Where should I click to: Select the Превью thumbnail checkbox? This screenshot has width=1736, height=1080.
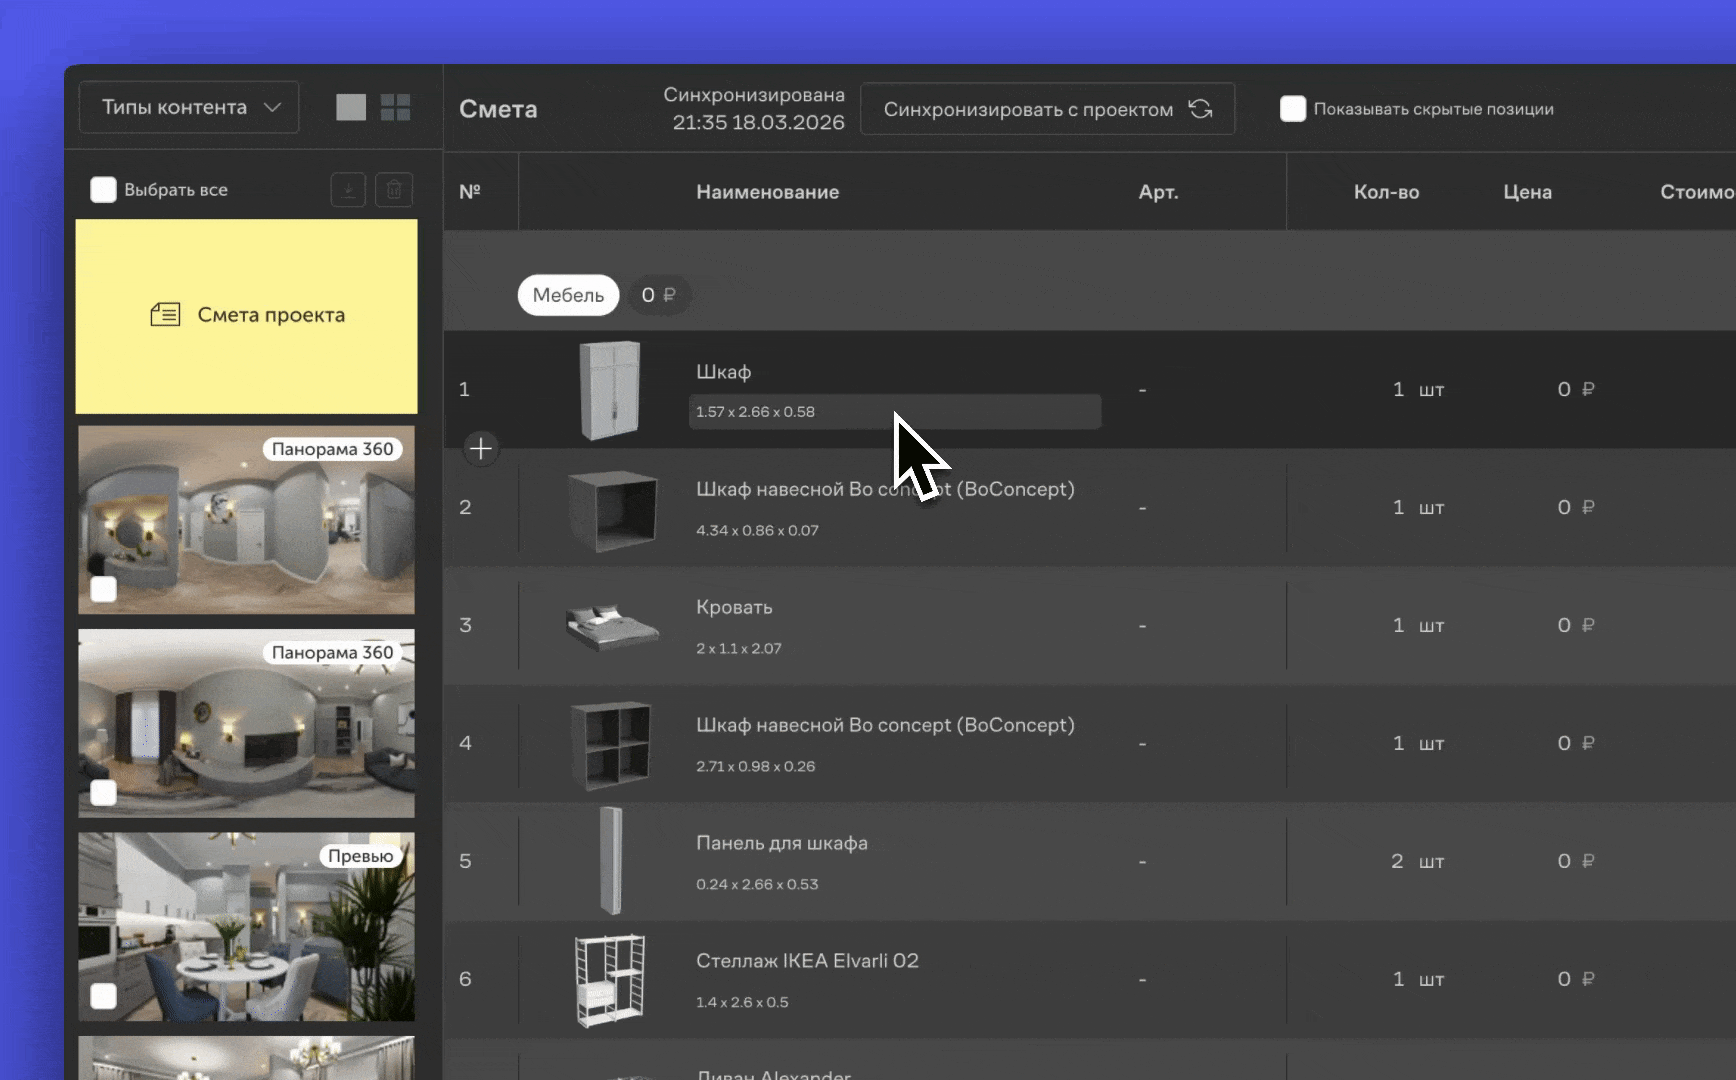click(x=104, y=996)
